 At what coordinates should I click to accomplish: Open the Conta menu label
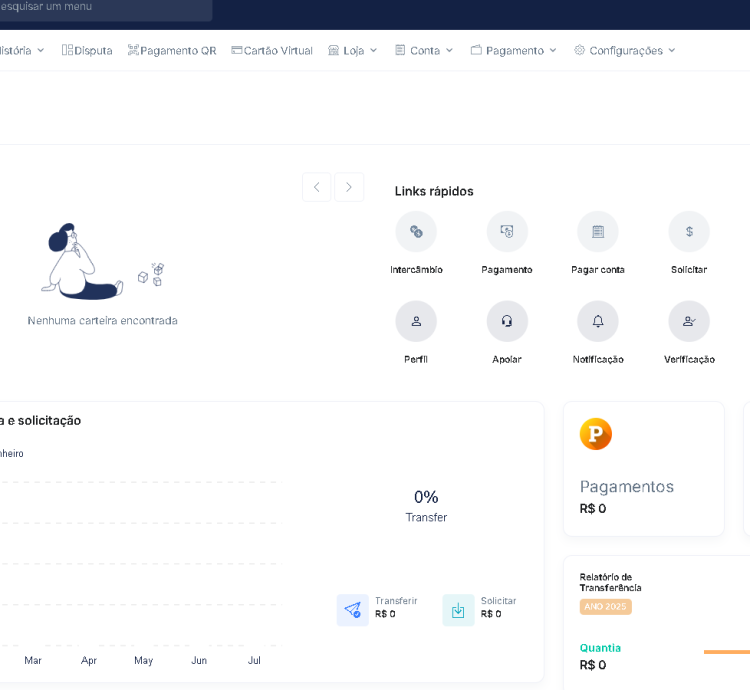pyautogui.click(x=425, y=51)
